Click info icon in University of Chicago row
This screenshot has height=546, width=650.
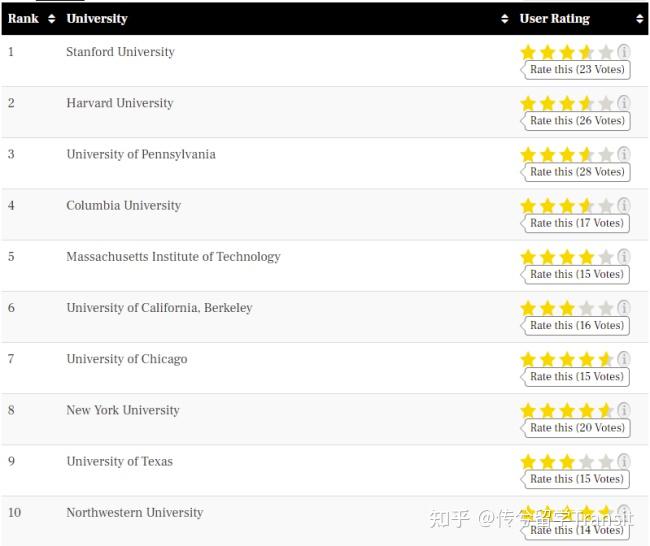[623, 358]
